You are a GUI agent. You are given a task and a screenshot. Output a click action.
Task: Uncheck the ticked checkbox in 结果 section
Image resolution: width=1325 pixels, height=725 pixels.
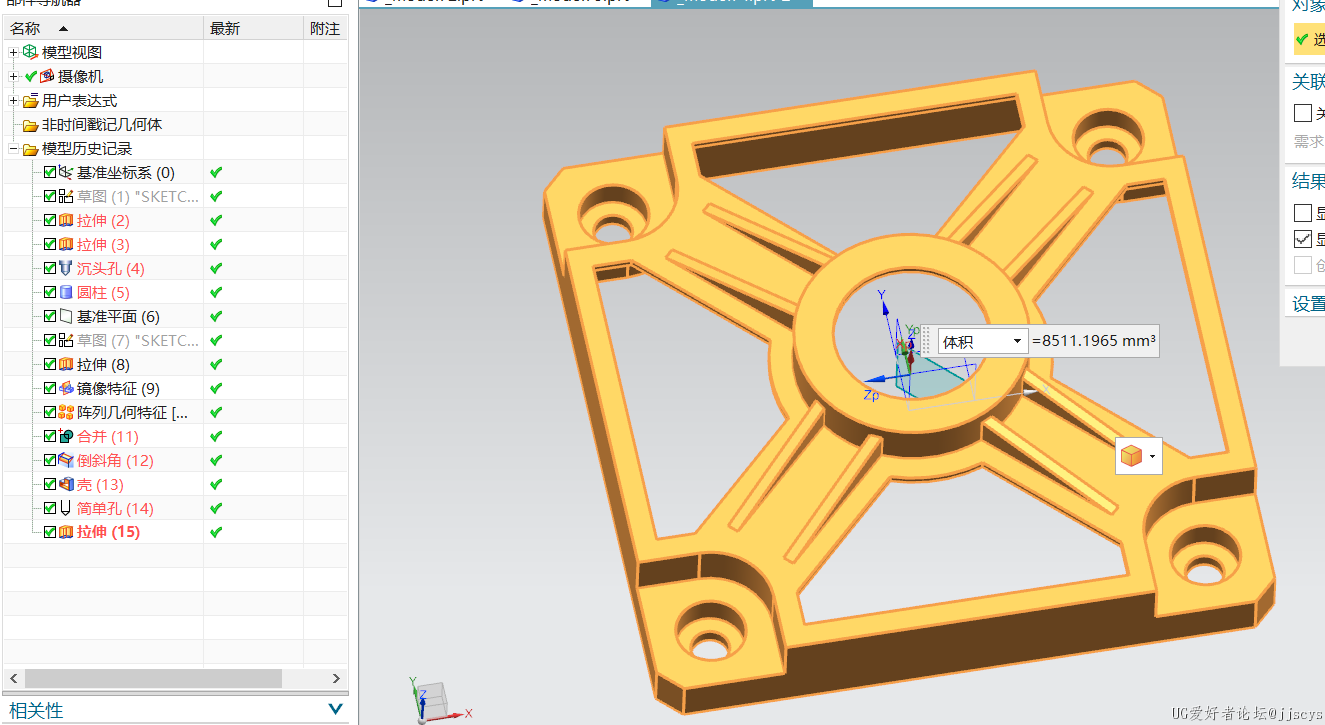coord(1303,239)
